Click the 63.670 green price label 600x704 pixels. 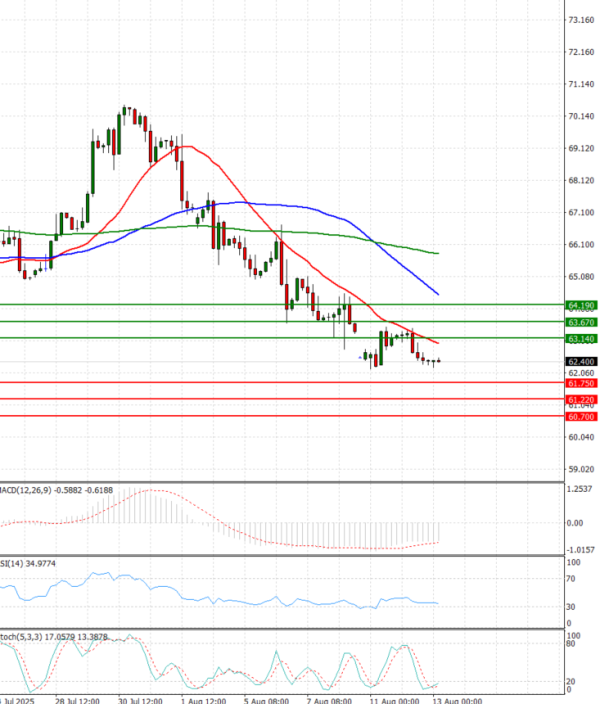point(581,322)
